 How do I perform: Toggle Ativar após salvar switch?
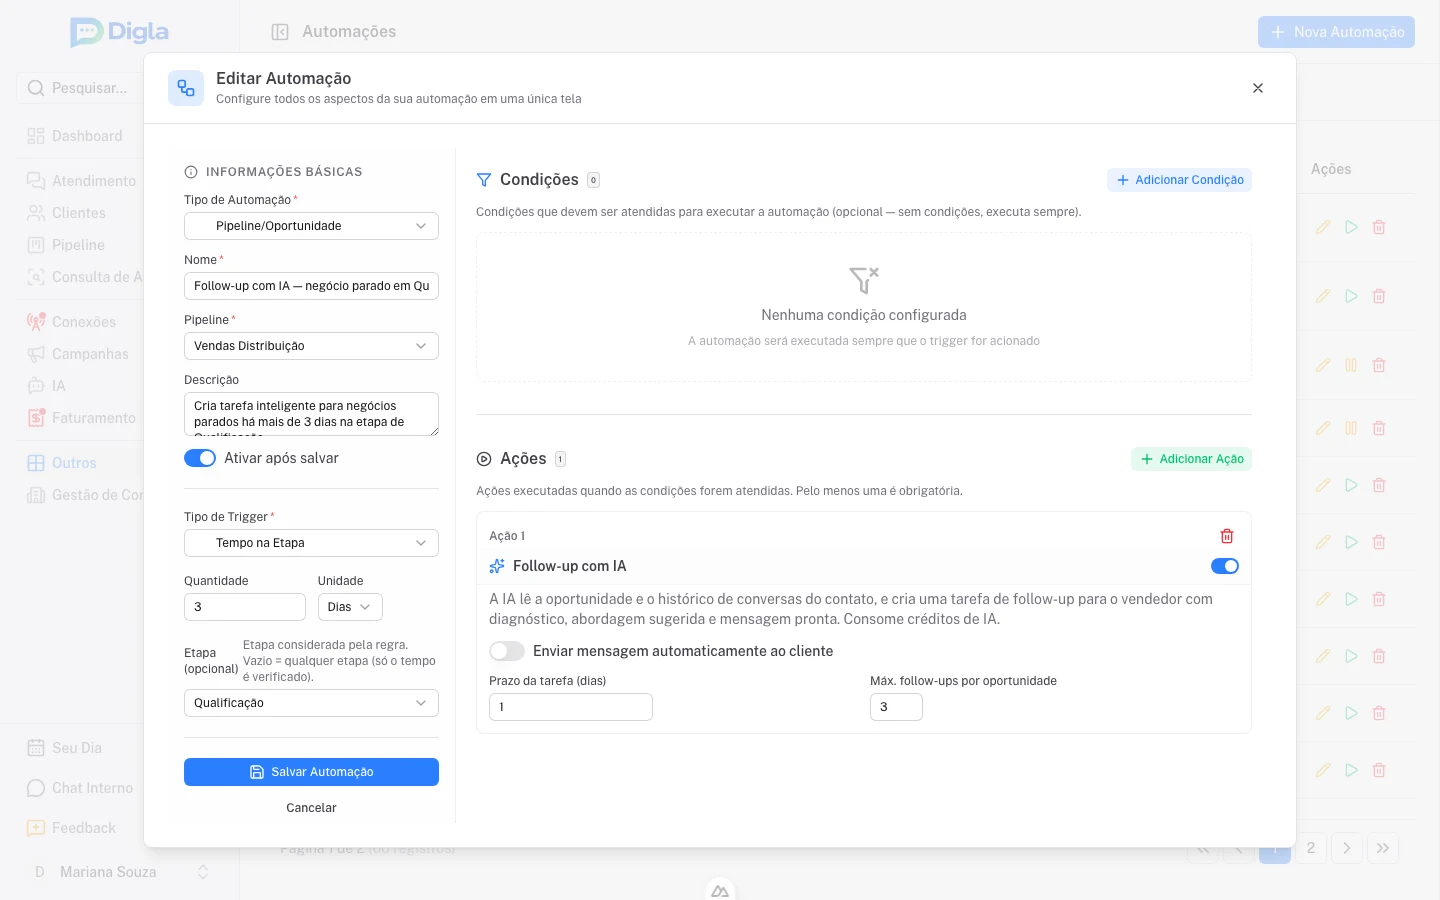[200, 458]
